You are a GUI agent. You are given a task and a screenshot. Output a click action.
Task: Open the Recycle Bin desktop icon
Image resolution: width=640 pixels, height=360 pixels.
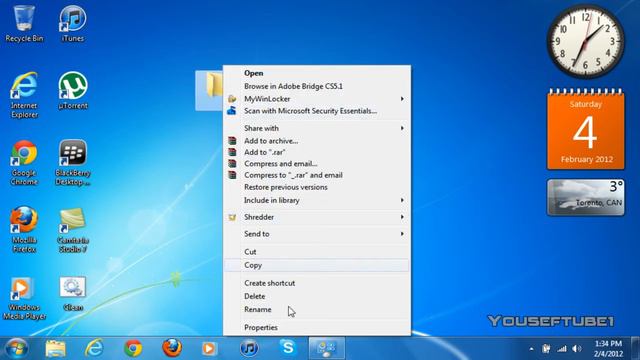coord(24,23)
